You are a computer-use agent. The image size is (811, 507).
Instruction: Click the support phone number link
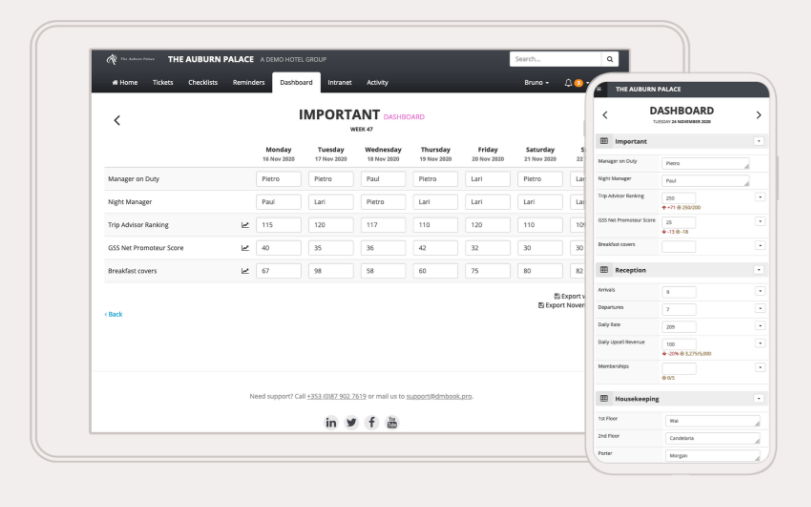pyautogui.click(x=337, y=396)
